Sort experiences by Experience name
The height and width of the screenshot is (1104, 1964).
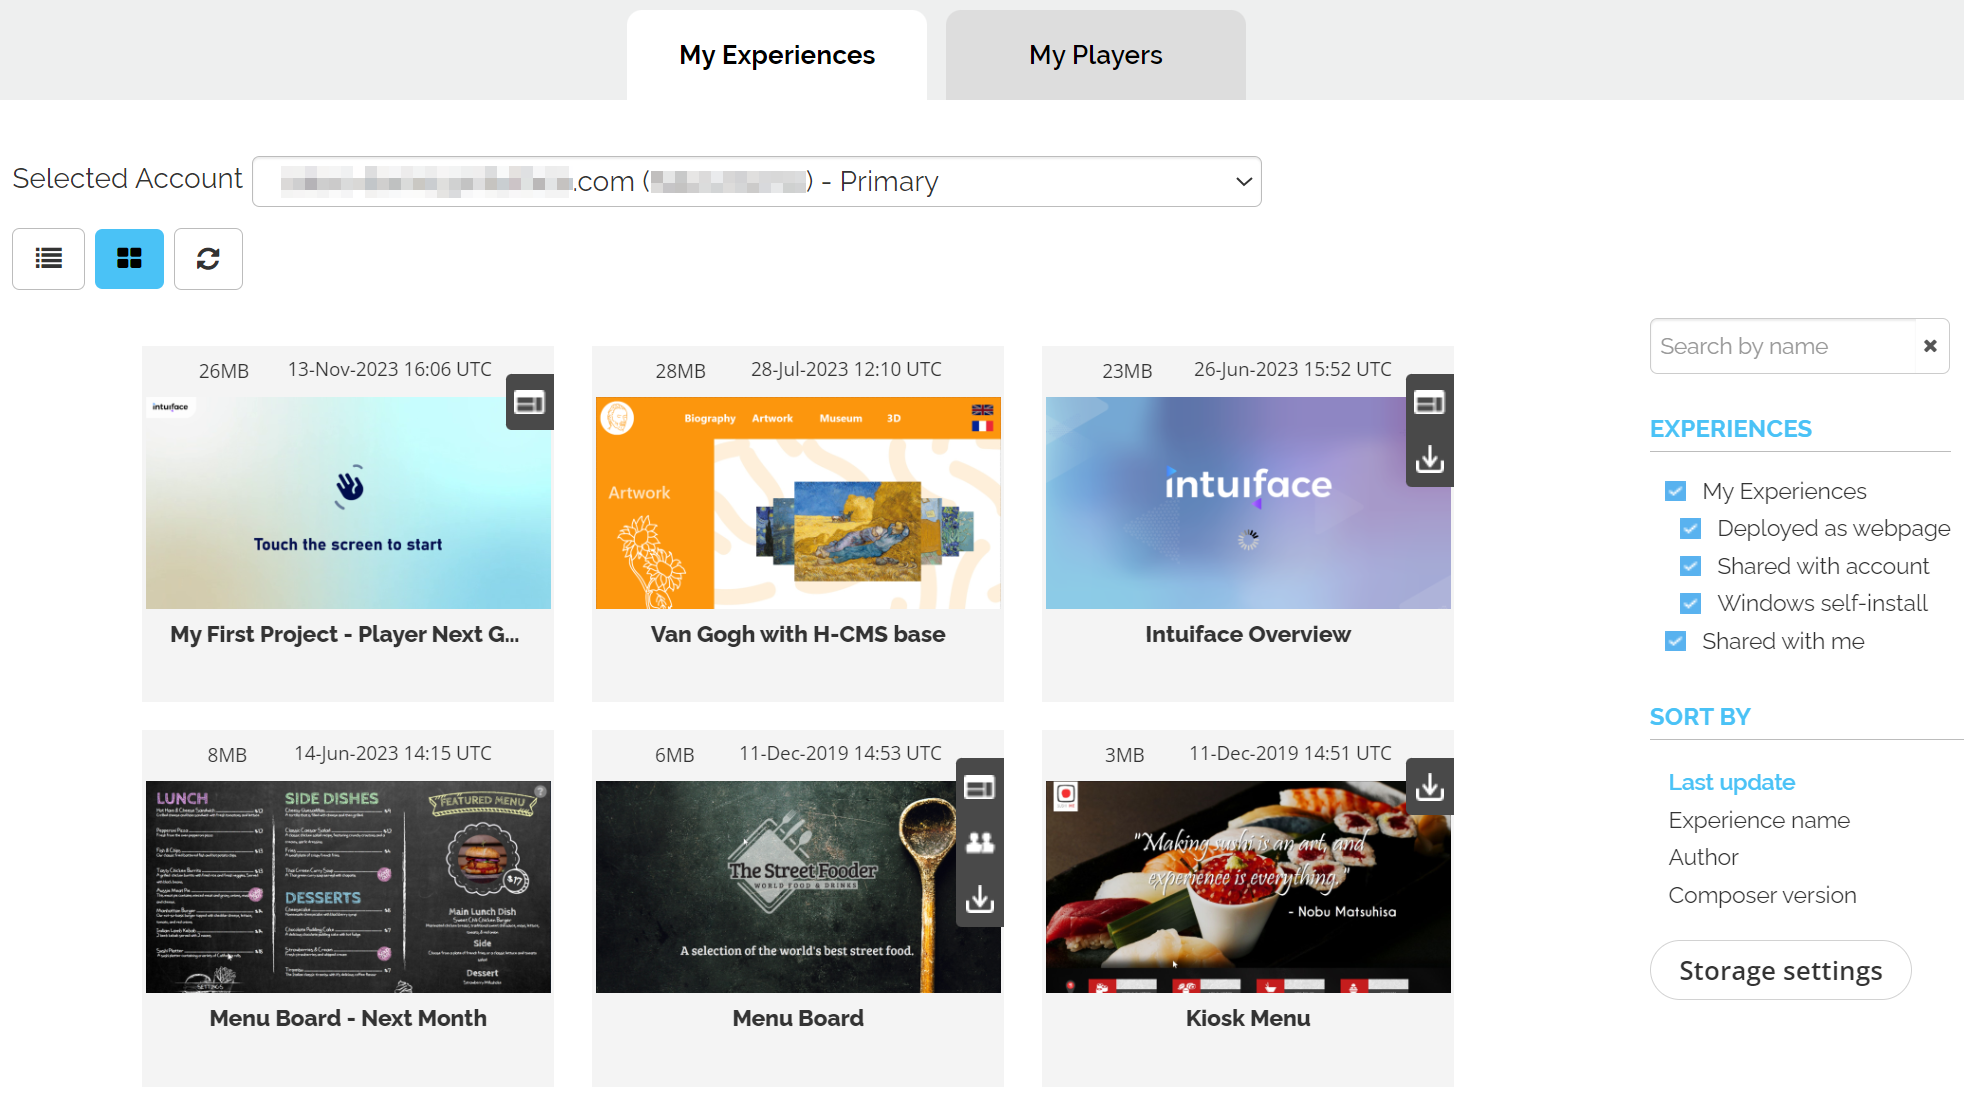click(1758, 820)
